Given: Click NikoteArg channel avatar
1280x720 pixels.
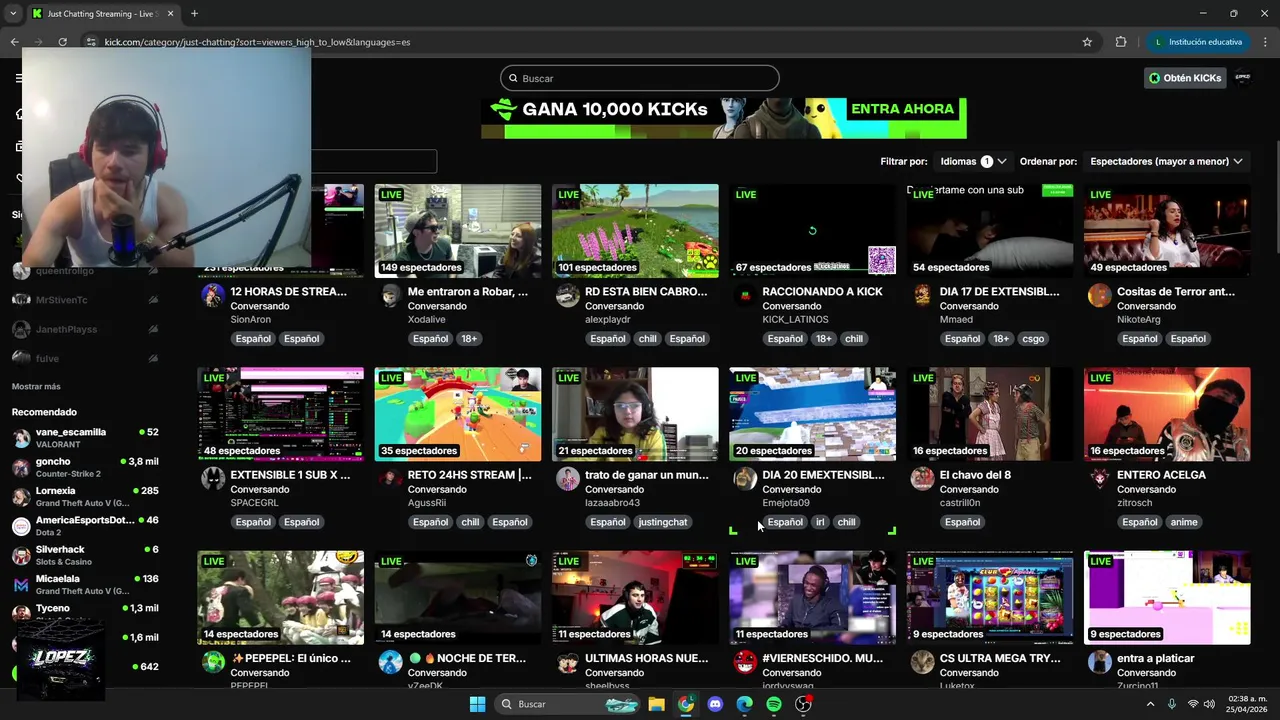Looking at the screenshot, I should pos(1100,295).
